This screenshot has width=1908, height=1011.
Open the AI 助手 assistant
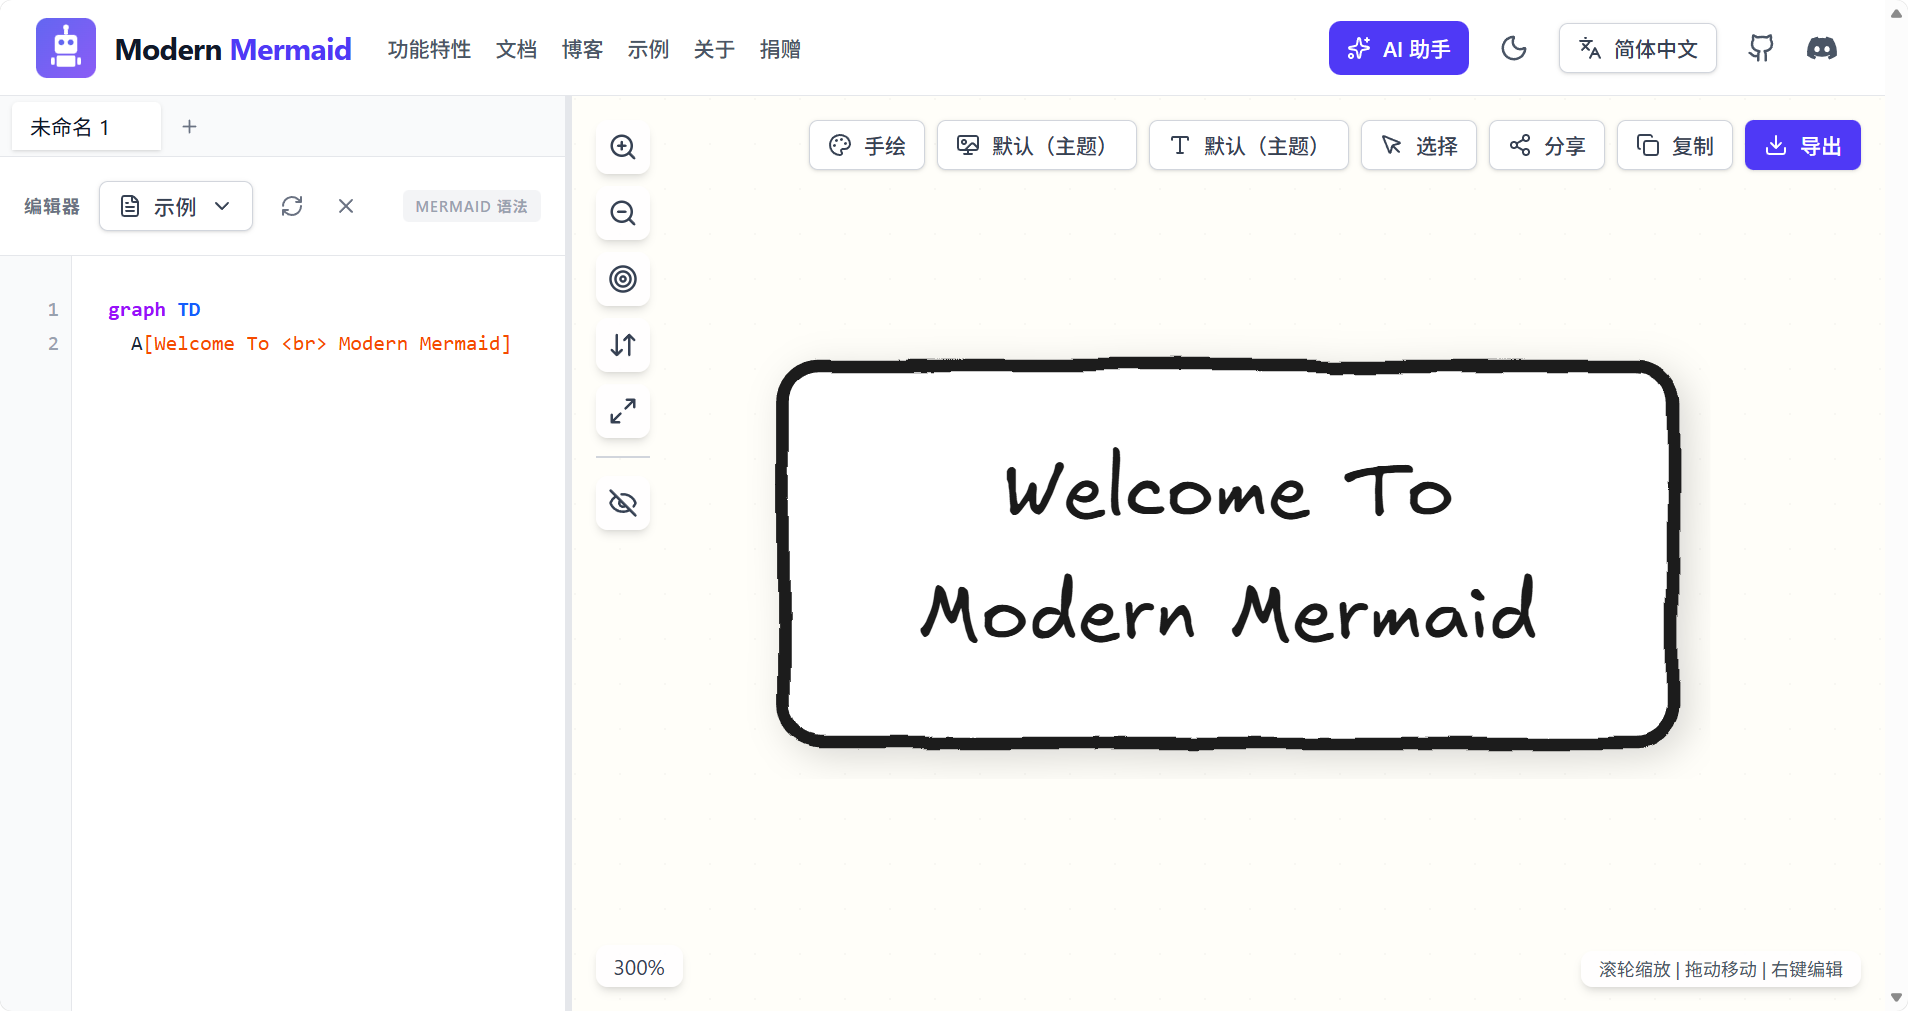(x=1398, y=48)
